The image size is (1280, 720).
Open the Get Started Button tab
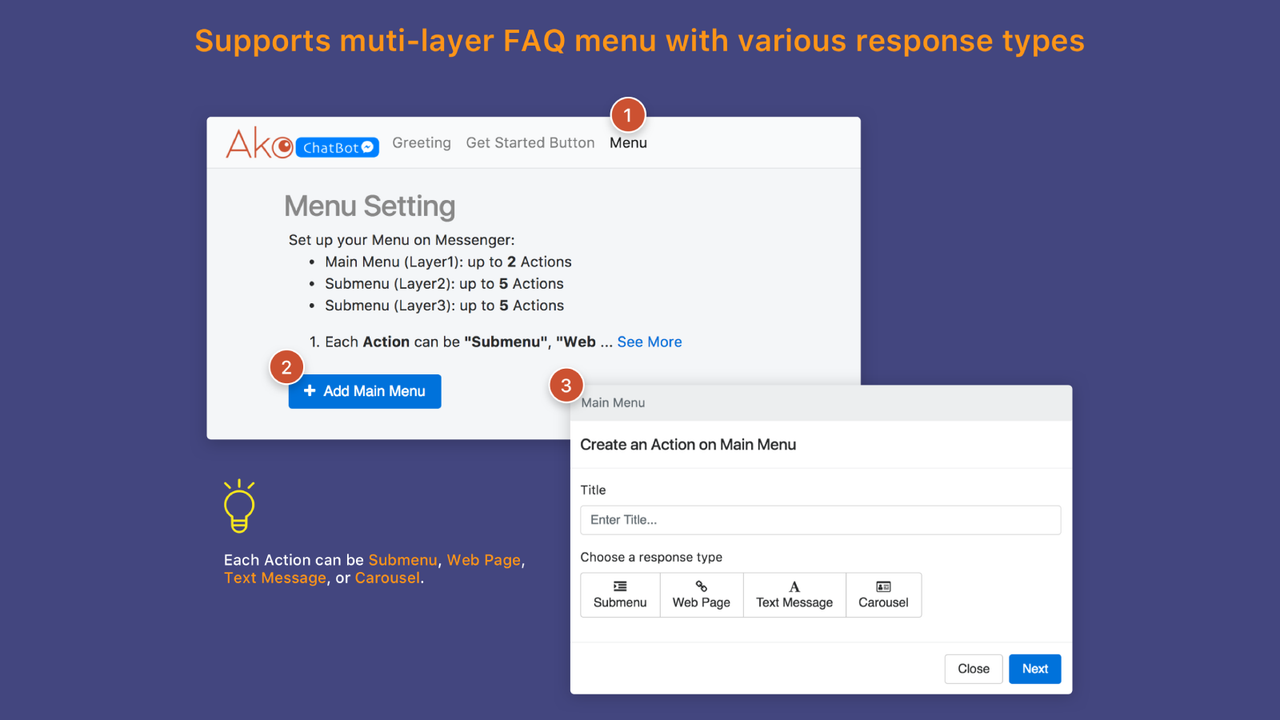point(530,143)
